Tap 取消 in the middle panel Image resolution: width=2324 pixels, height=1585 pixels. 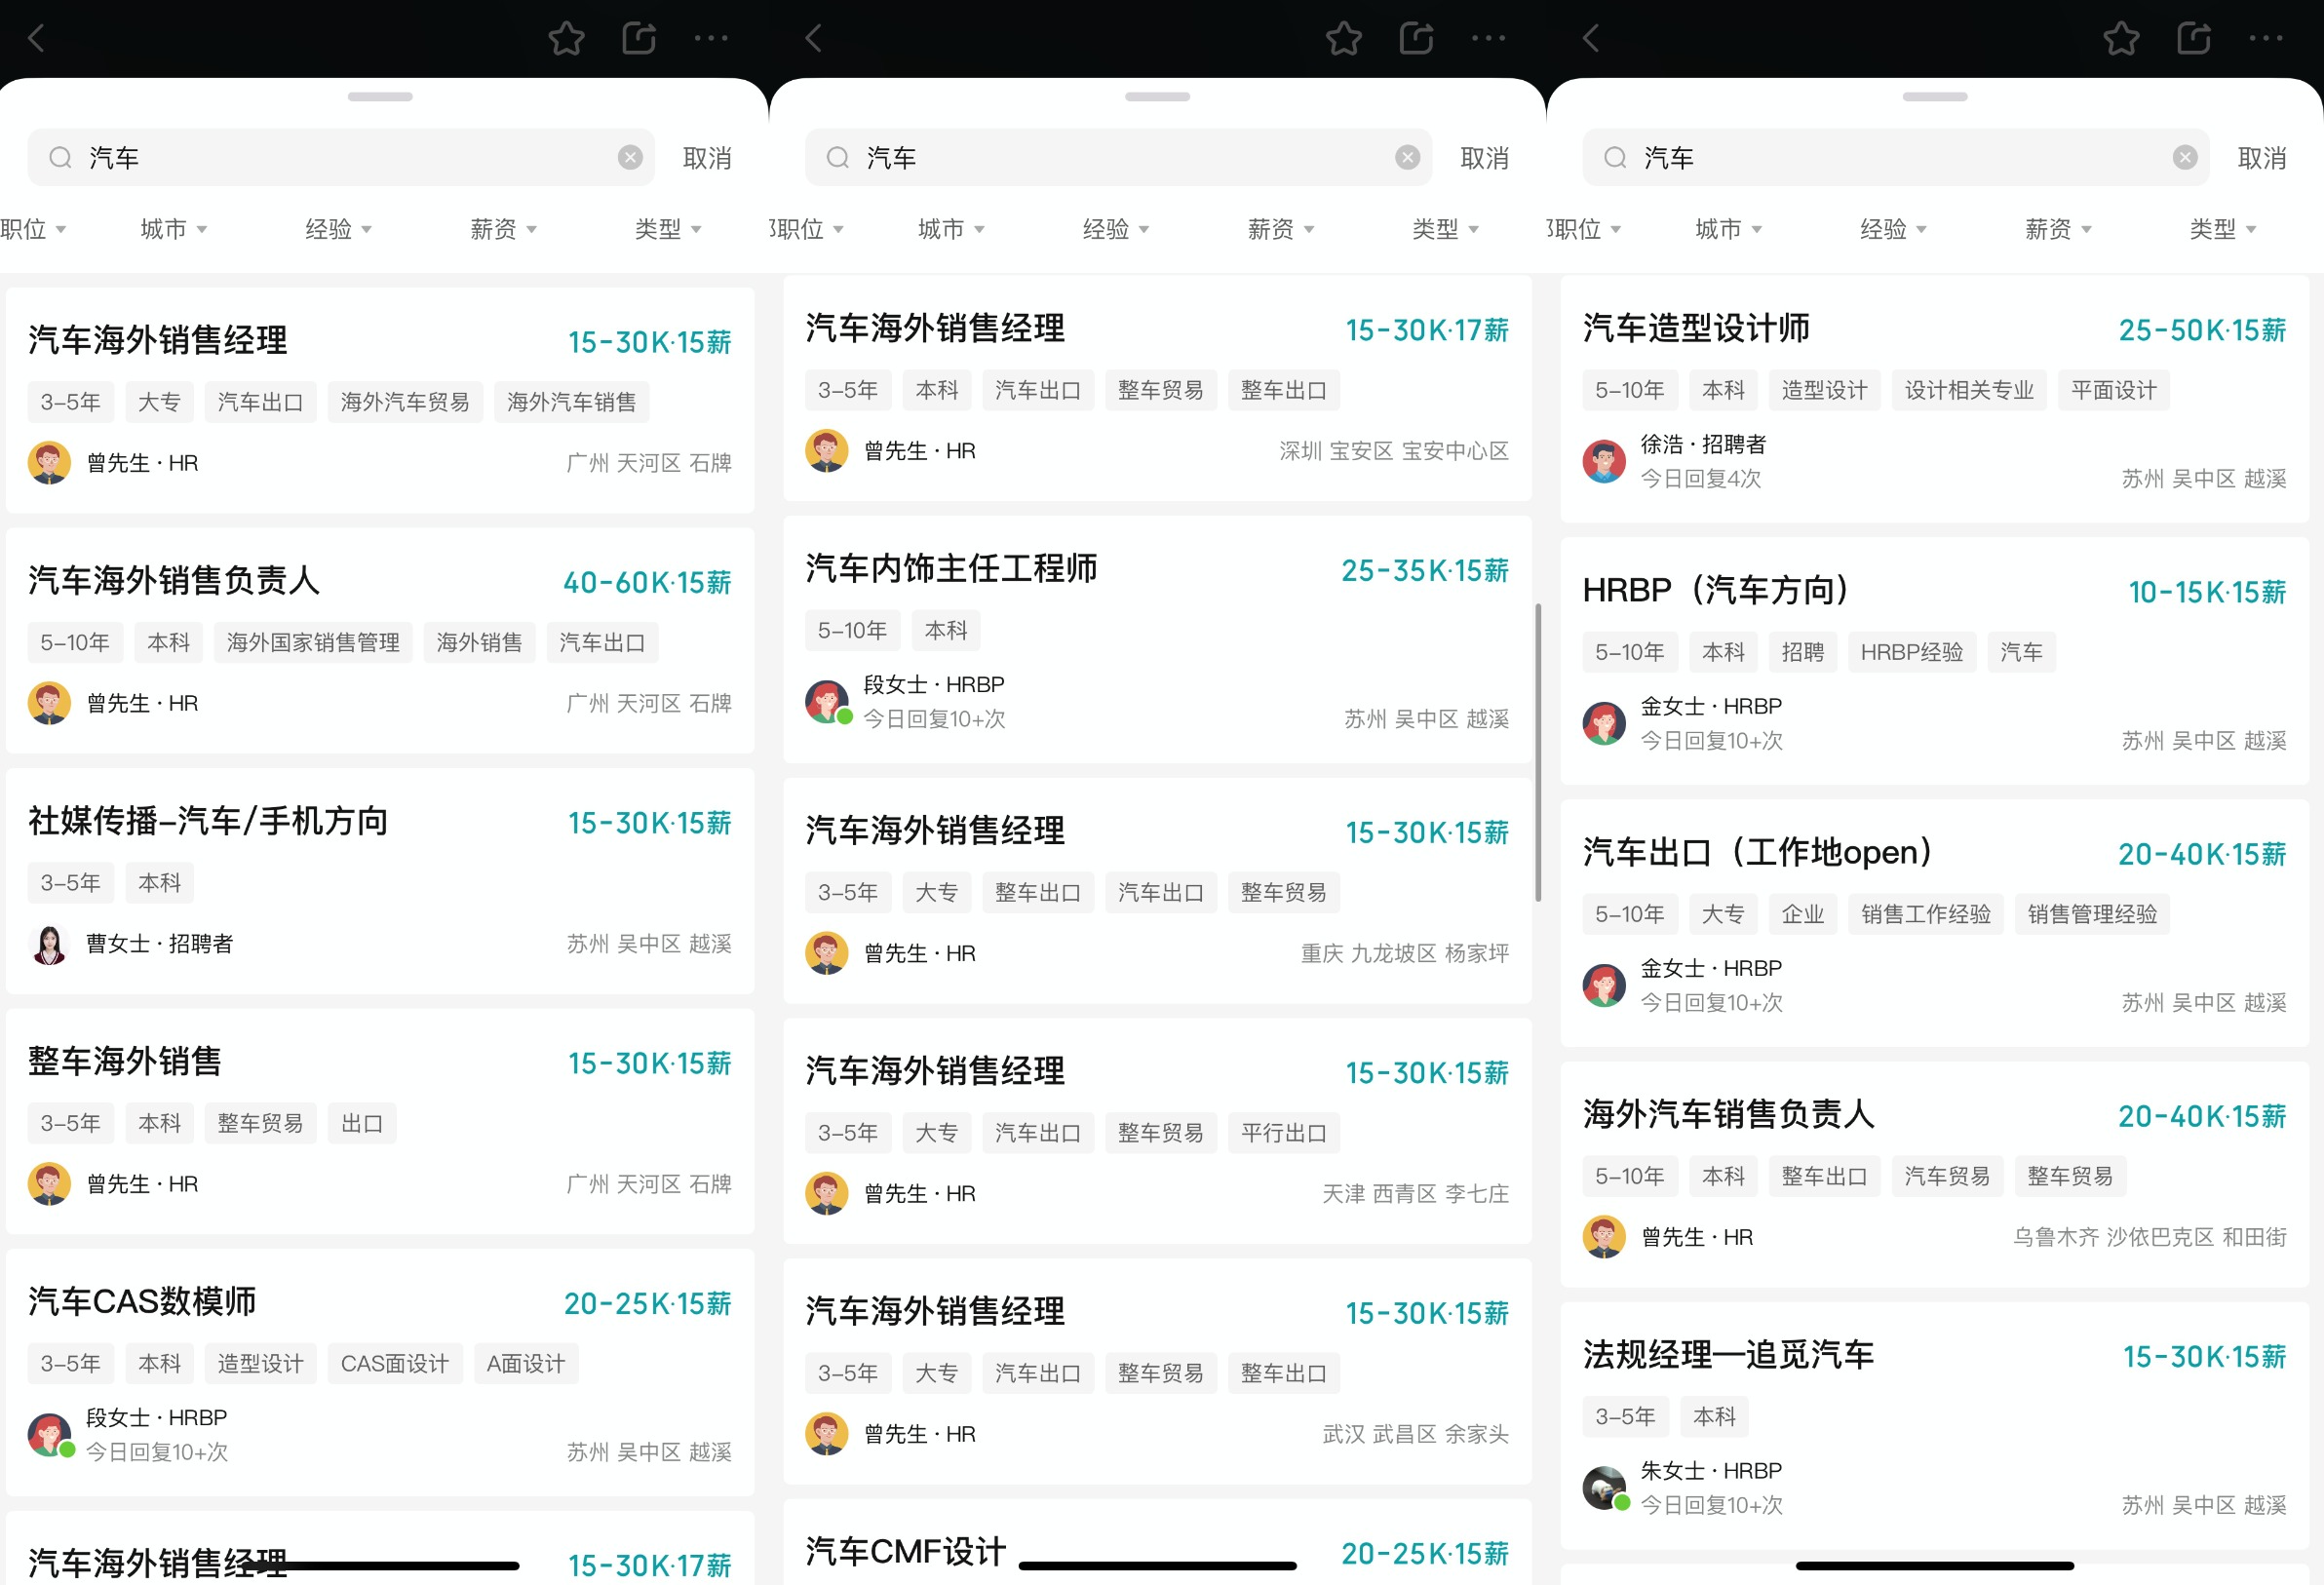(x=1485, y=158)
